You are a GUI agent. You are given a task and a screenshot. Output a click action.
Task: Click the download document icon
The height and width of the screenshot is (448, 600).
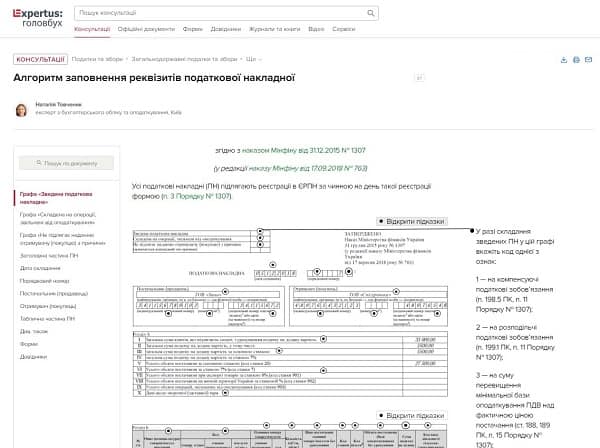(564, 60)
